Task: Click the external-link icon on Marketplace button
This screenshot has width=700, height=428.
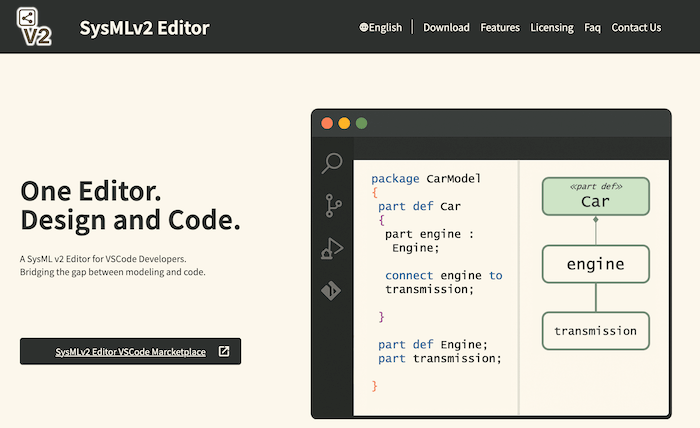Action: click(224, 351)
